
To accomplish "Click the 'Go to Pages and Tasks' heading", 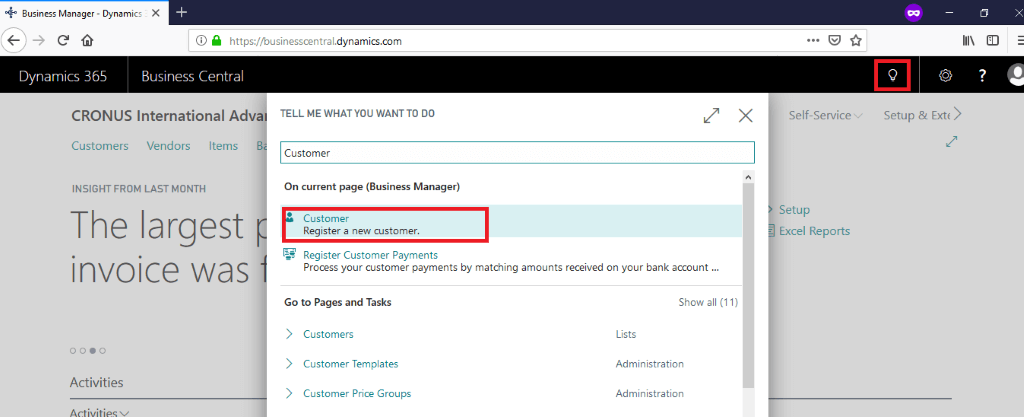I will (338, 302).
